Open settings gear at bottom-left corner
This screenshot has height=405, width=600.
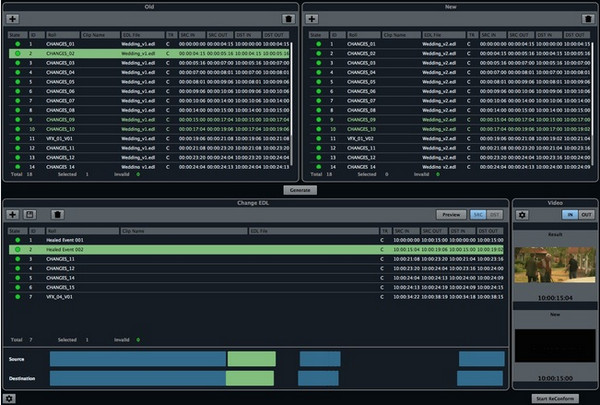coord(9,398)
